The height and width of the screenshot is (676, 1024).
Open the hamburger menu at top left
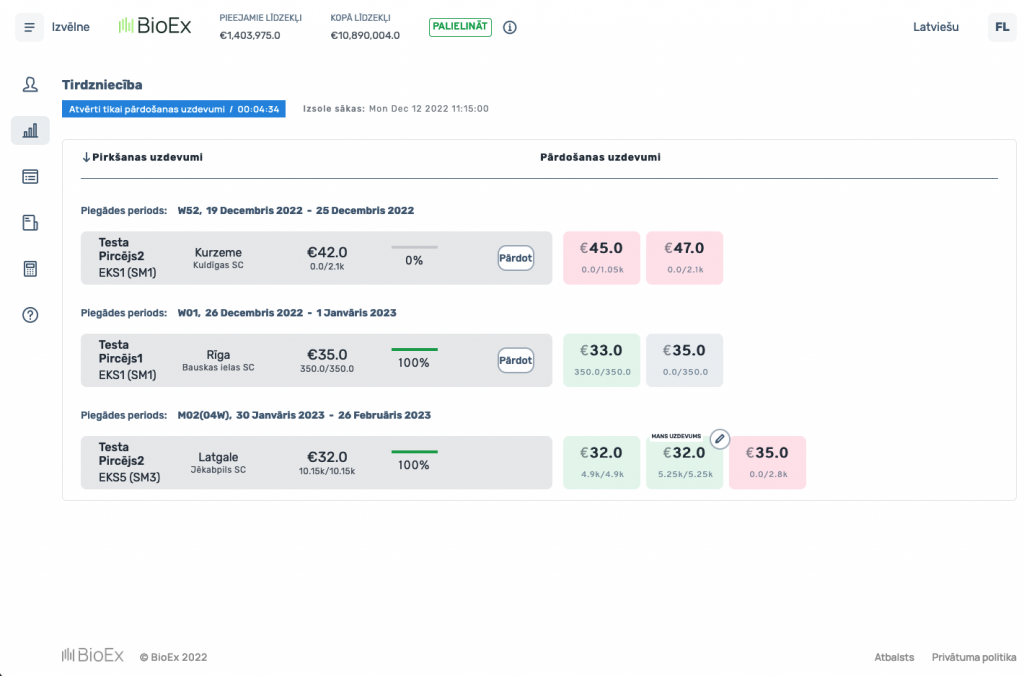tap(29, 27)
